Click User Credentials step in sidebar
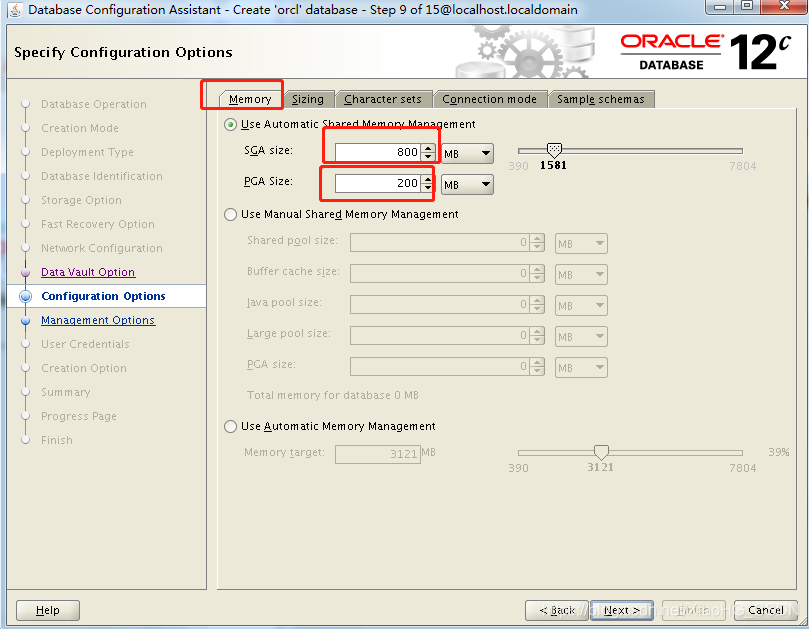809x629 pixels. [85, 344]
